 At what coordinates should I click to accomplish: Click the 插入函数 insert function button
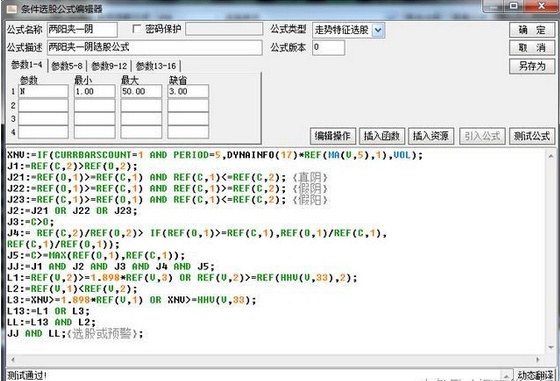coord(381,136)
